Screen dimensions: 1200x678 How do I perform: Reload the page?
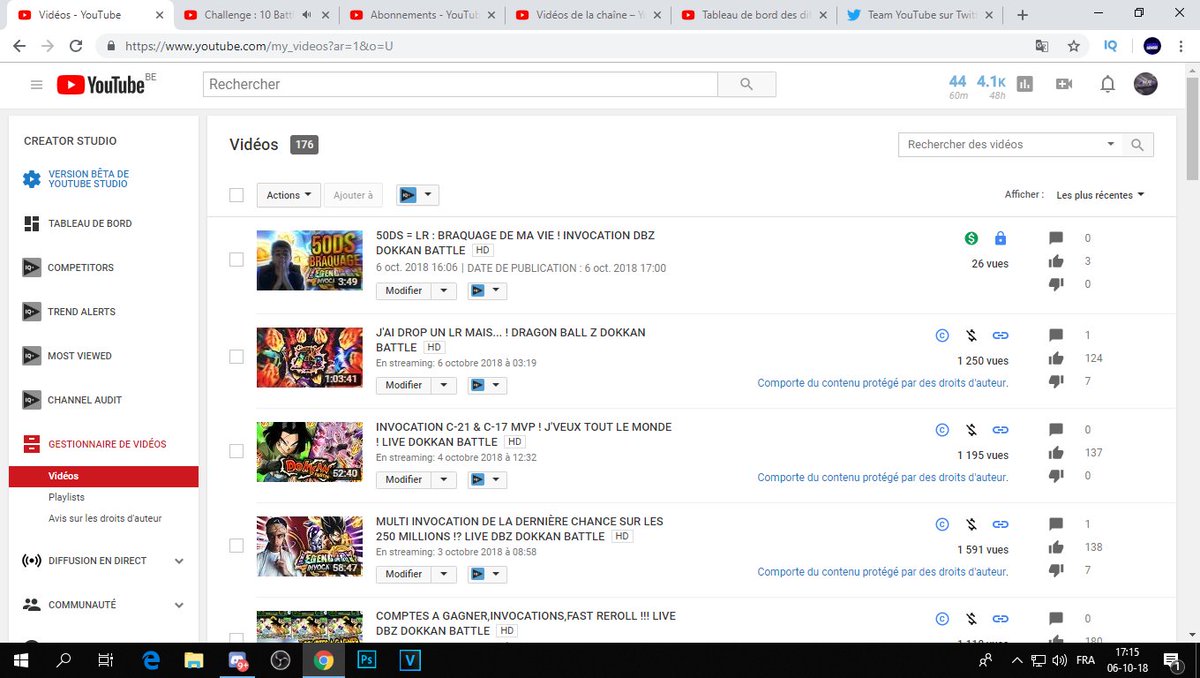click(x=76, y=46)
